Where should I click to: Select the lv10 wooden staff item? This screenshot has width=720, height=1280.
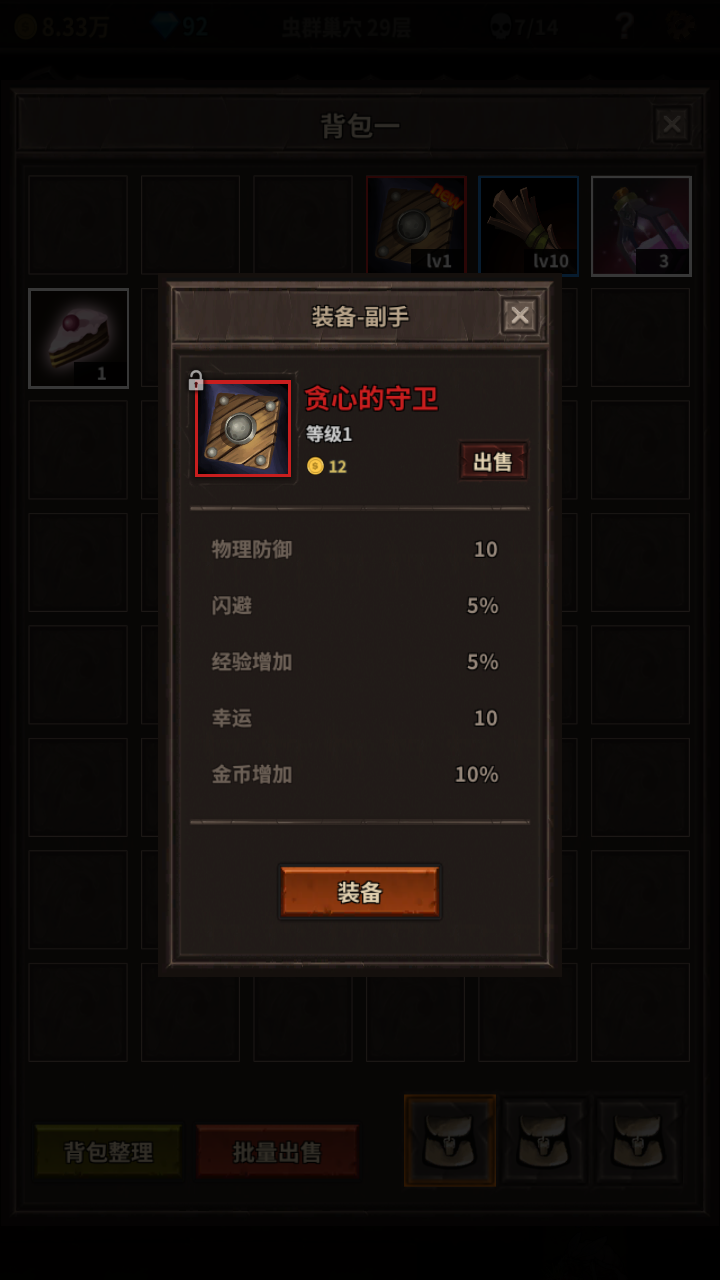pyautogui.click(x=529, y=226)
